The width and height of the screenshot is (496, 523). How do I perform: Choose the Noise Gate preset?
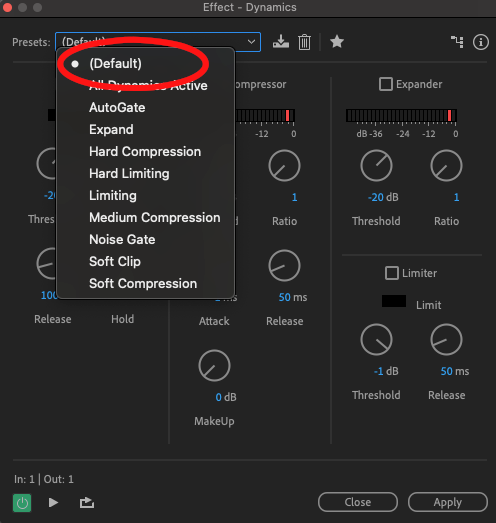point(122,239)
